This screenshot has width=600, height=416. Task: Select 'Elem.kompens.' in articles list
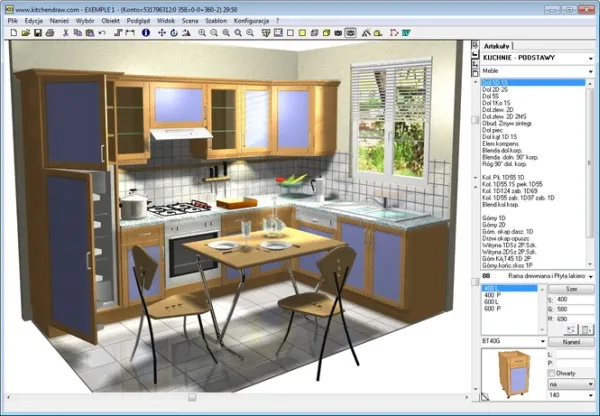pos(501,144)
